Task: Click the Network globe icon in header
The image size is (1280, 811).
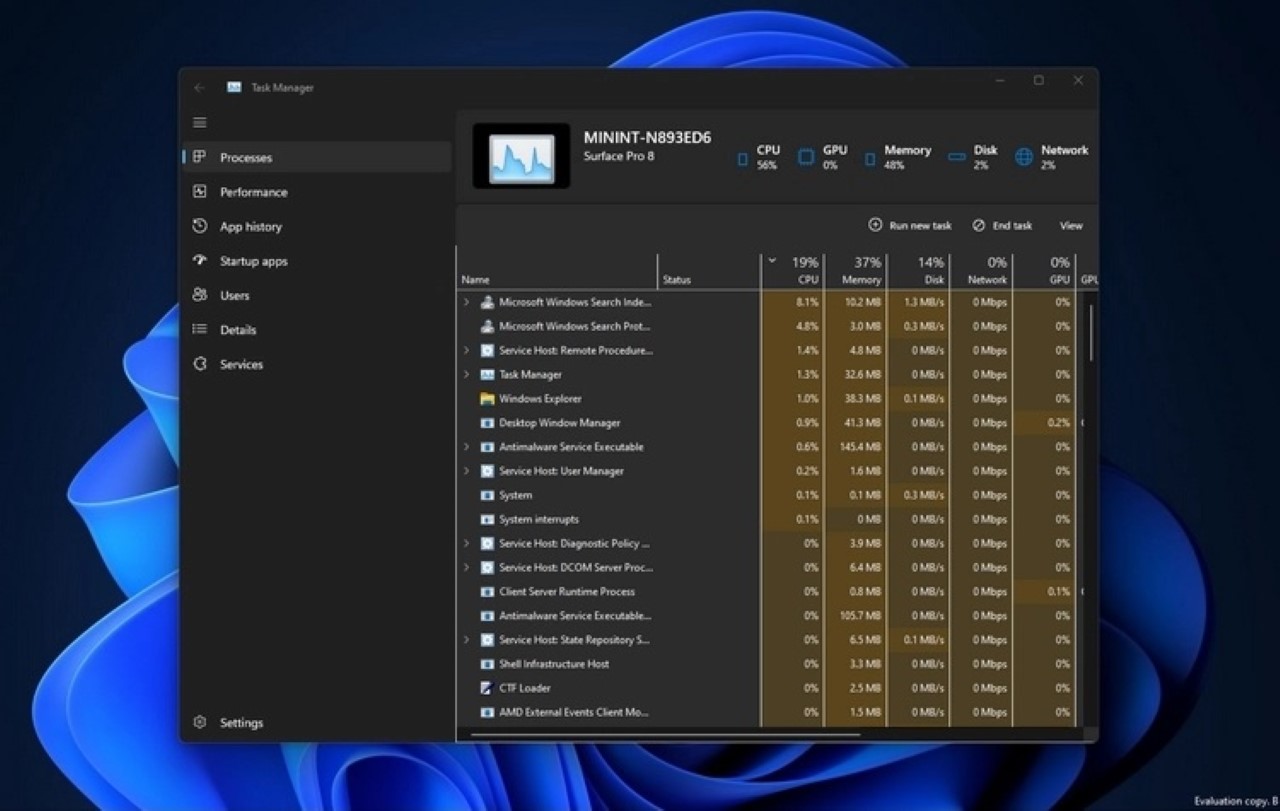Action: pos(1024,157)
